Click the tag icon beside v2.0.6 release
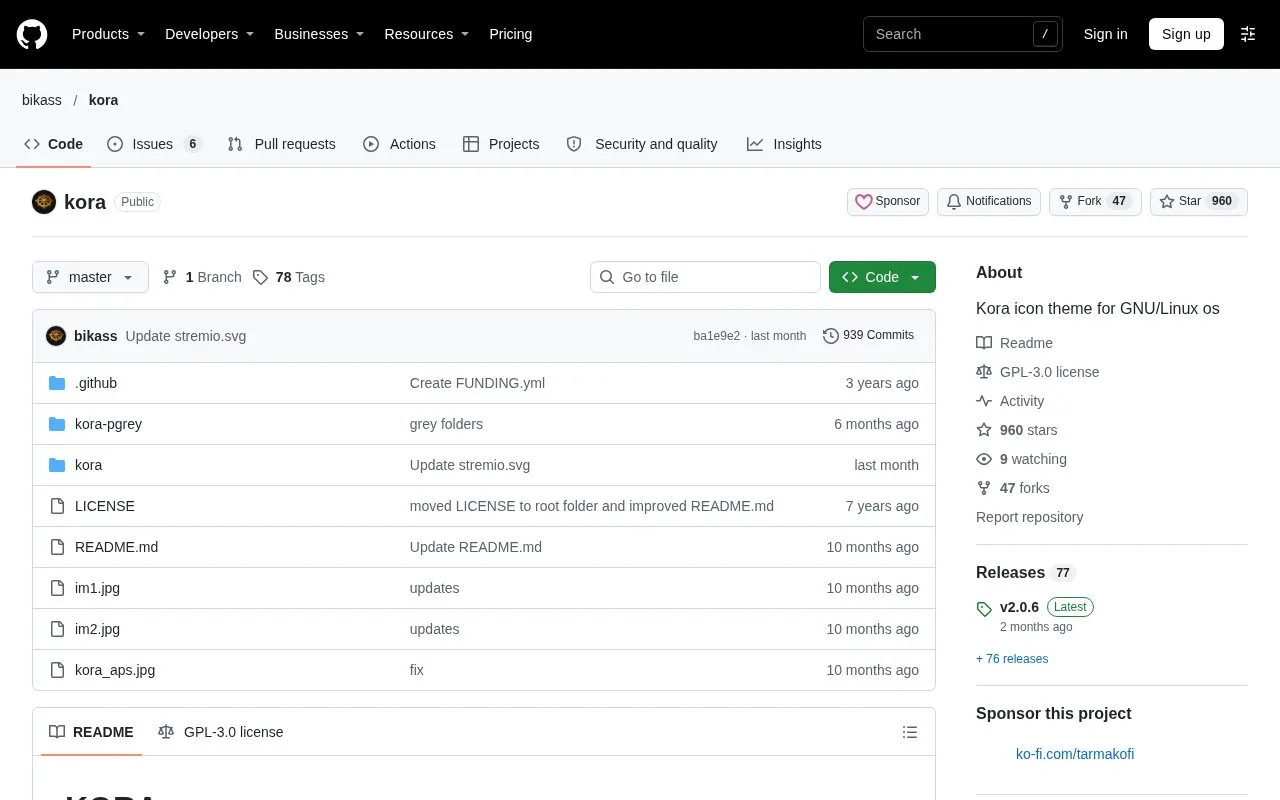1280x800 pixels. tap(984, 608)
